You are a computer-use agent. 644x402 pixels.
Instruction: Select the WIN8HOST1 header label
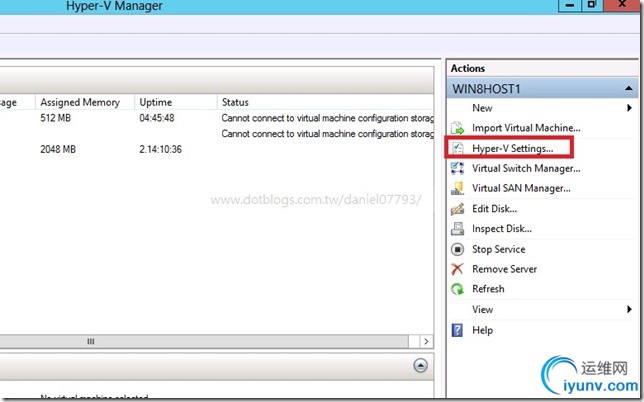click(486, 89)
